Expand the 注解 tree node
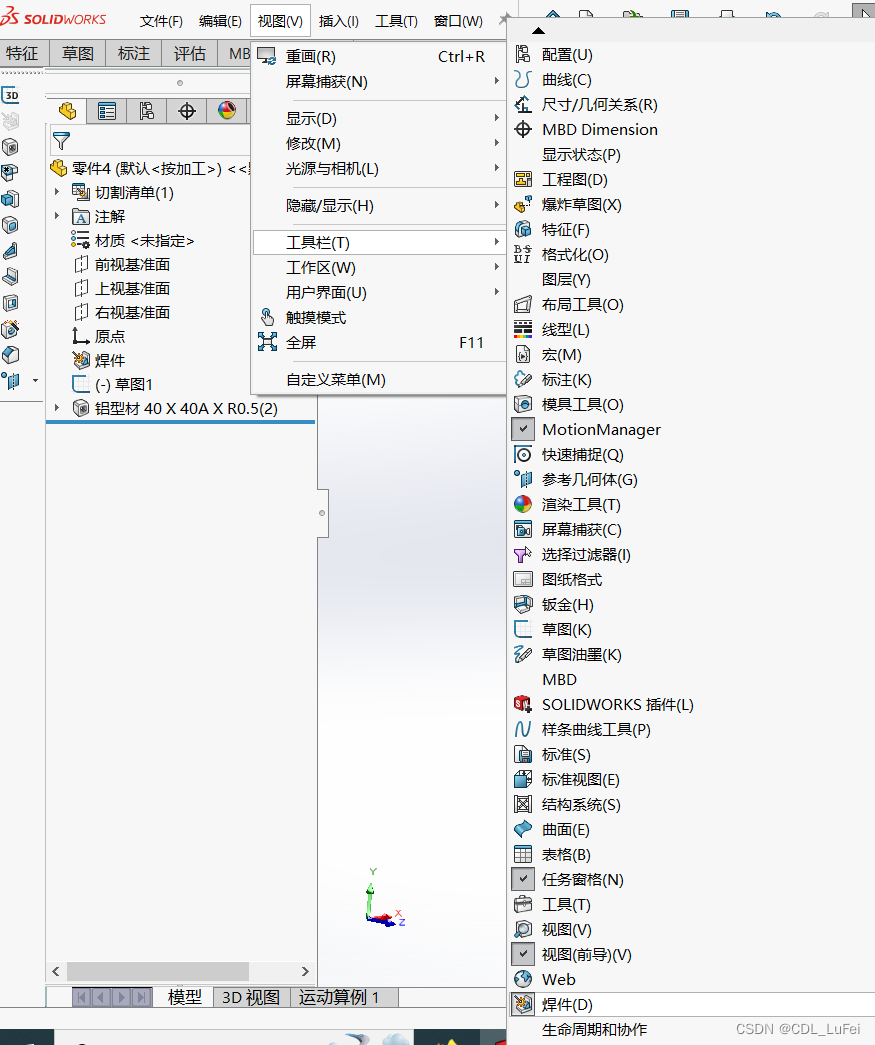Viewport: 875px width, 1045px height. tap(57, 216)
